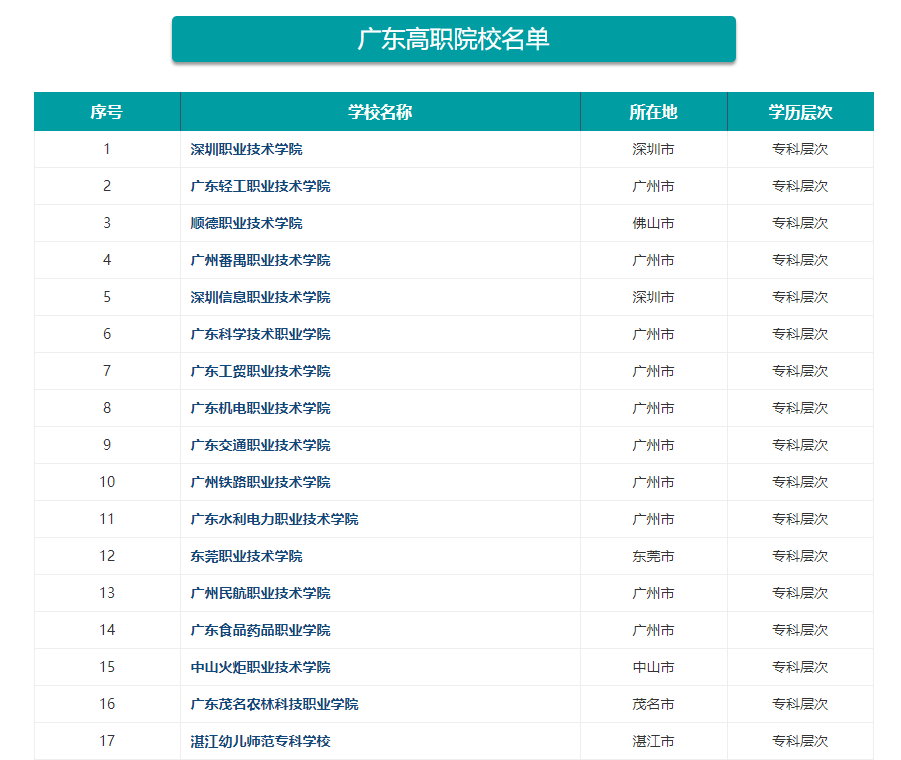Viewport: 901px width, 760px height.
Task: Open 深圳职业技术学院 school link
Action: (247, 149)
